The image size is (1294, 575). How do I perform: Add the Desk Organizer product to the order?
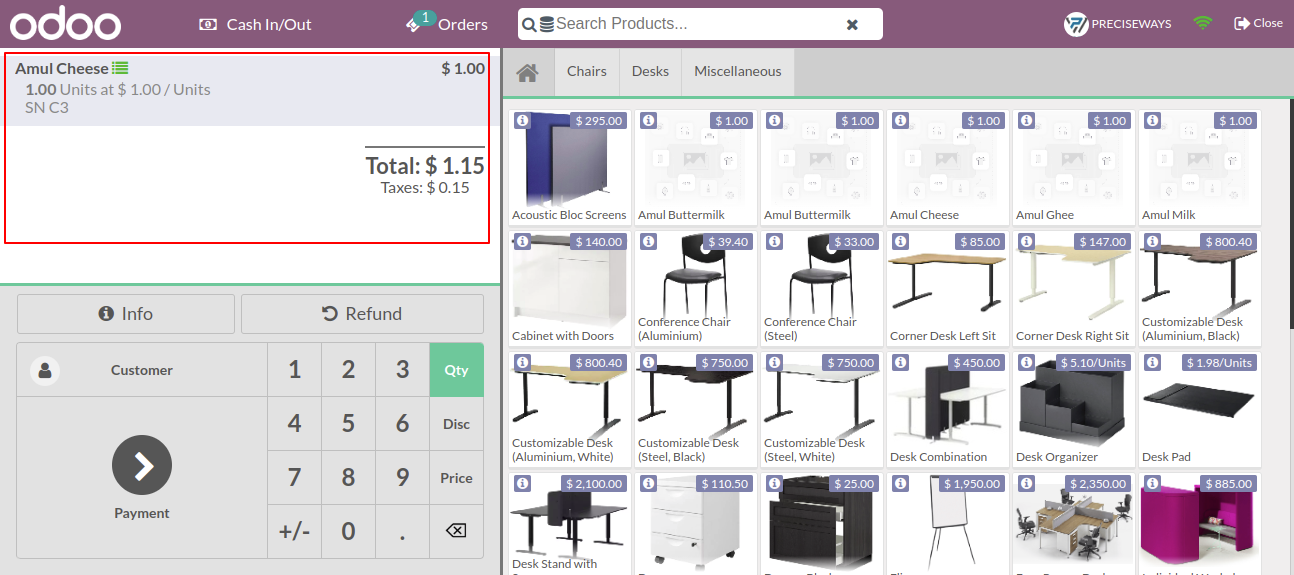[x=1075, y=408]
